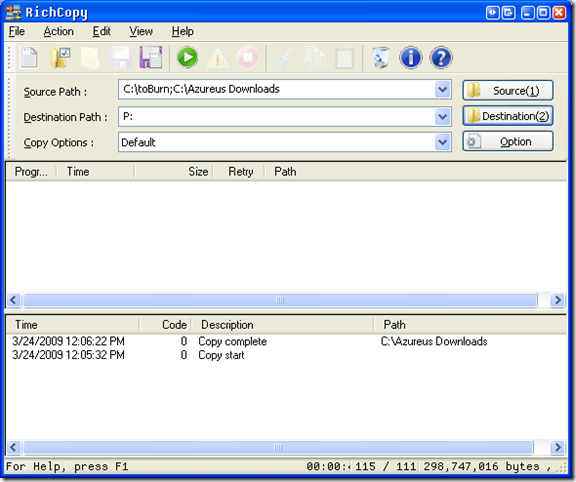Open the Action menu
Viewport: 576px width, 482px height.
[58, 31]
